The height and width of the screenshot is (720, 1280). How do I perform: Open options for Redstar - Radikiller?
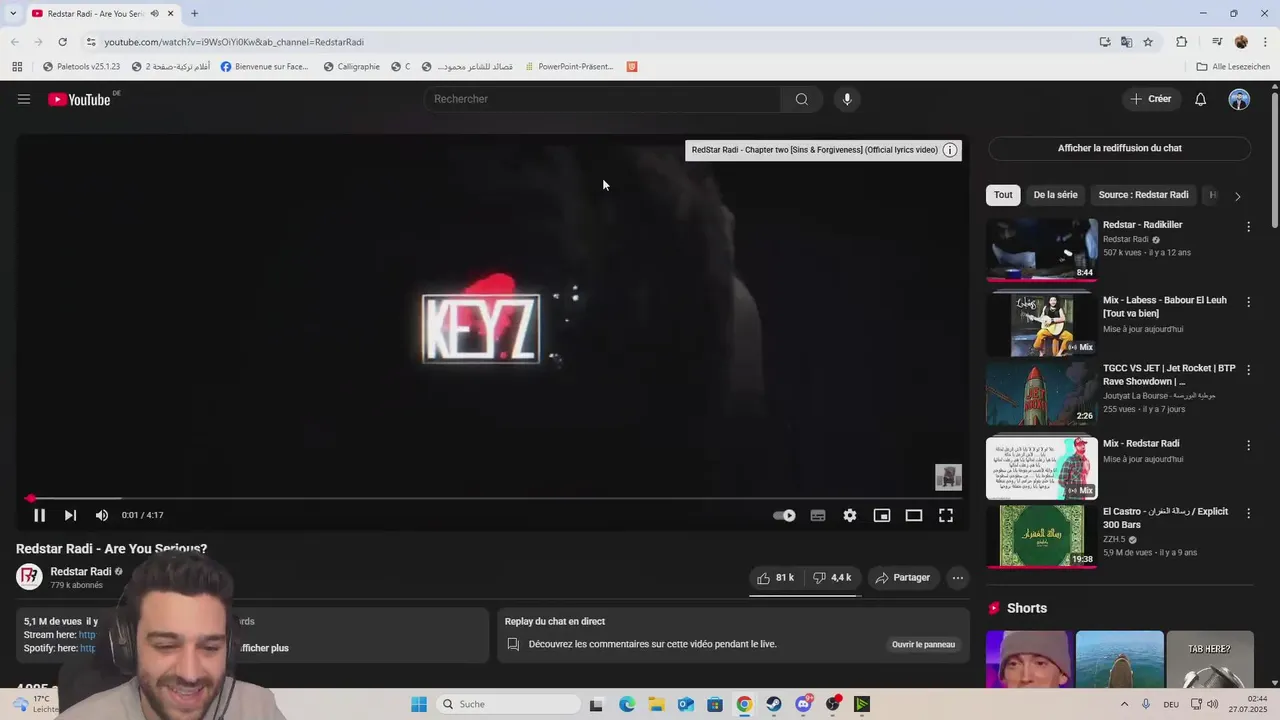(1248, 227)
